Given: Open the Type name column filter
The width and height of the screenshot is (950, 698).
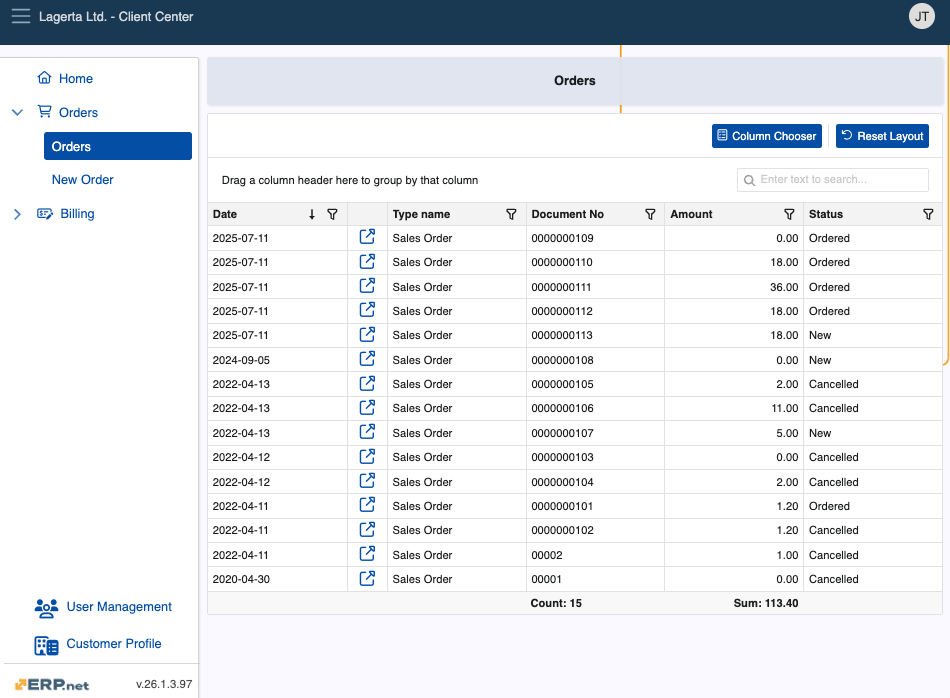Looking at the screenshot, I should [511, 214].
